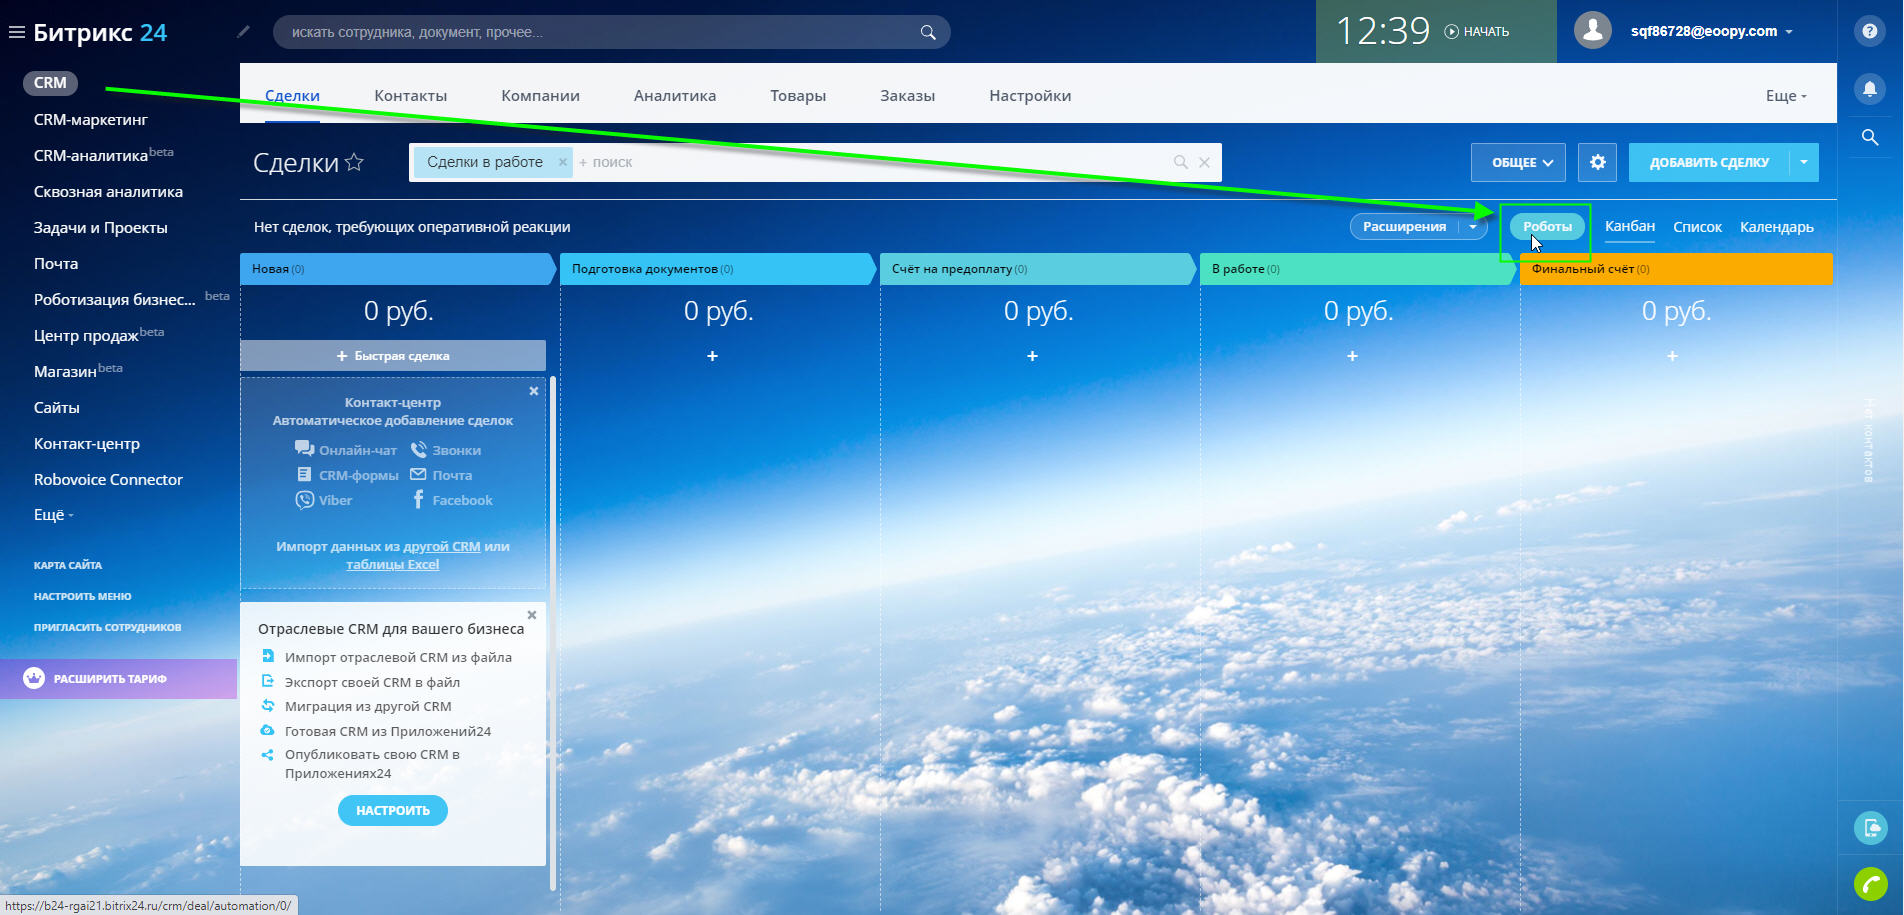Open the notifications bell
The image size is (1904, 915).
click(x=1870, y=89)
